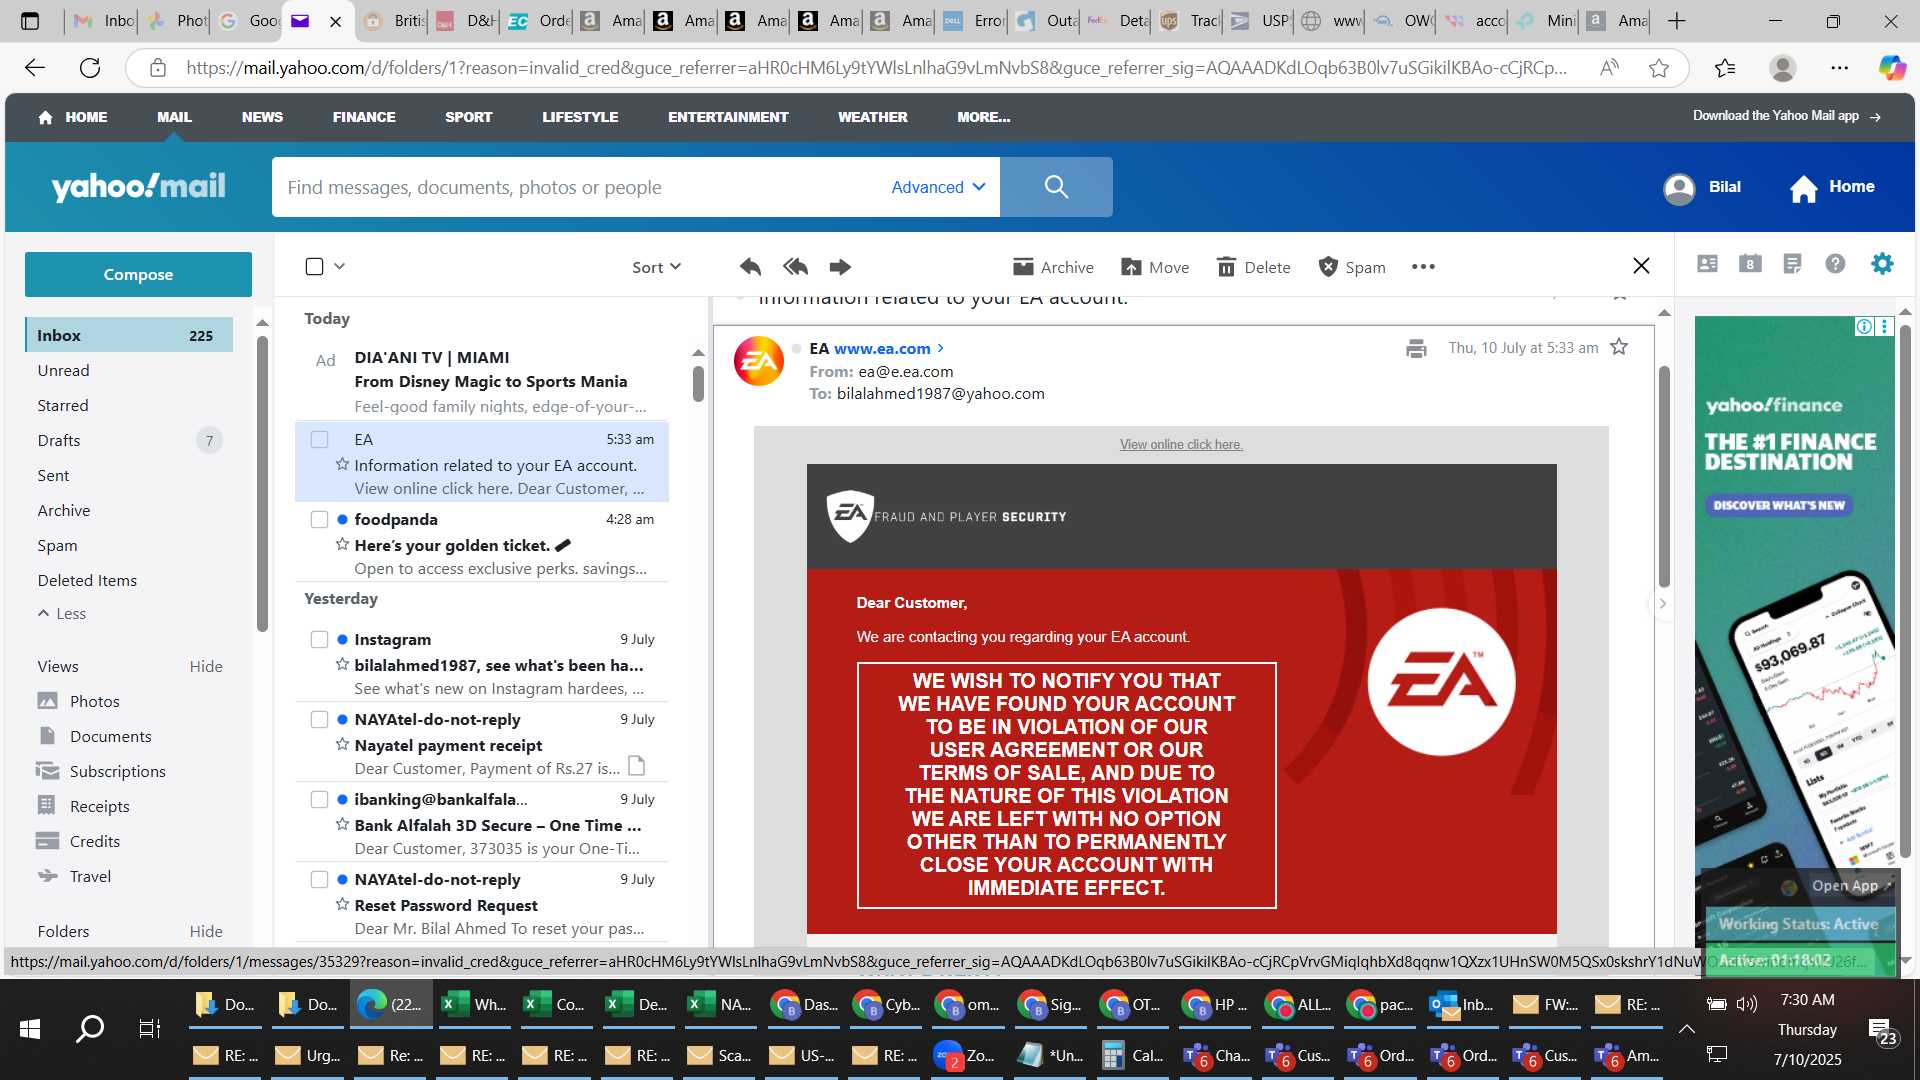
Task: Tick the foodpanda message checkbox
Action: 319,520
